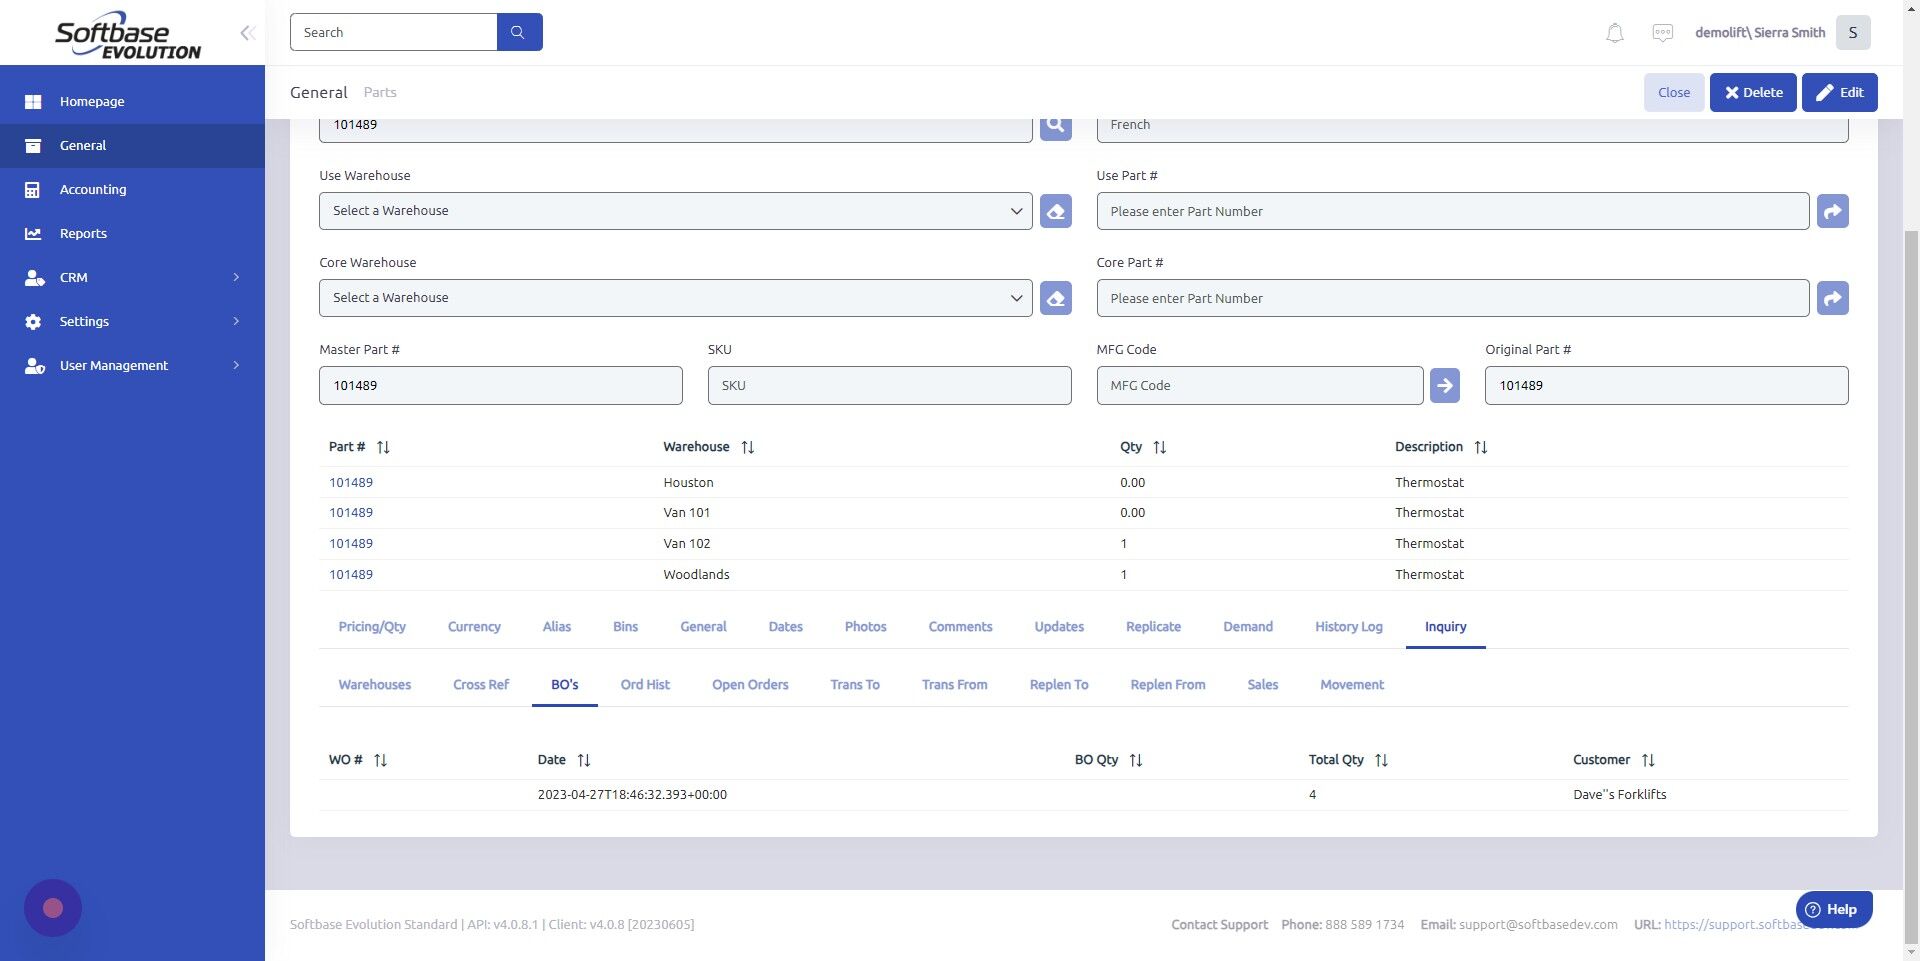Open the Homepage sidebar item

pos(132,101)
